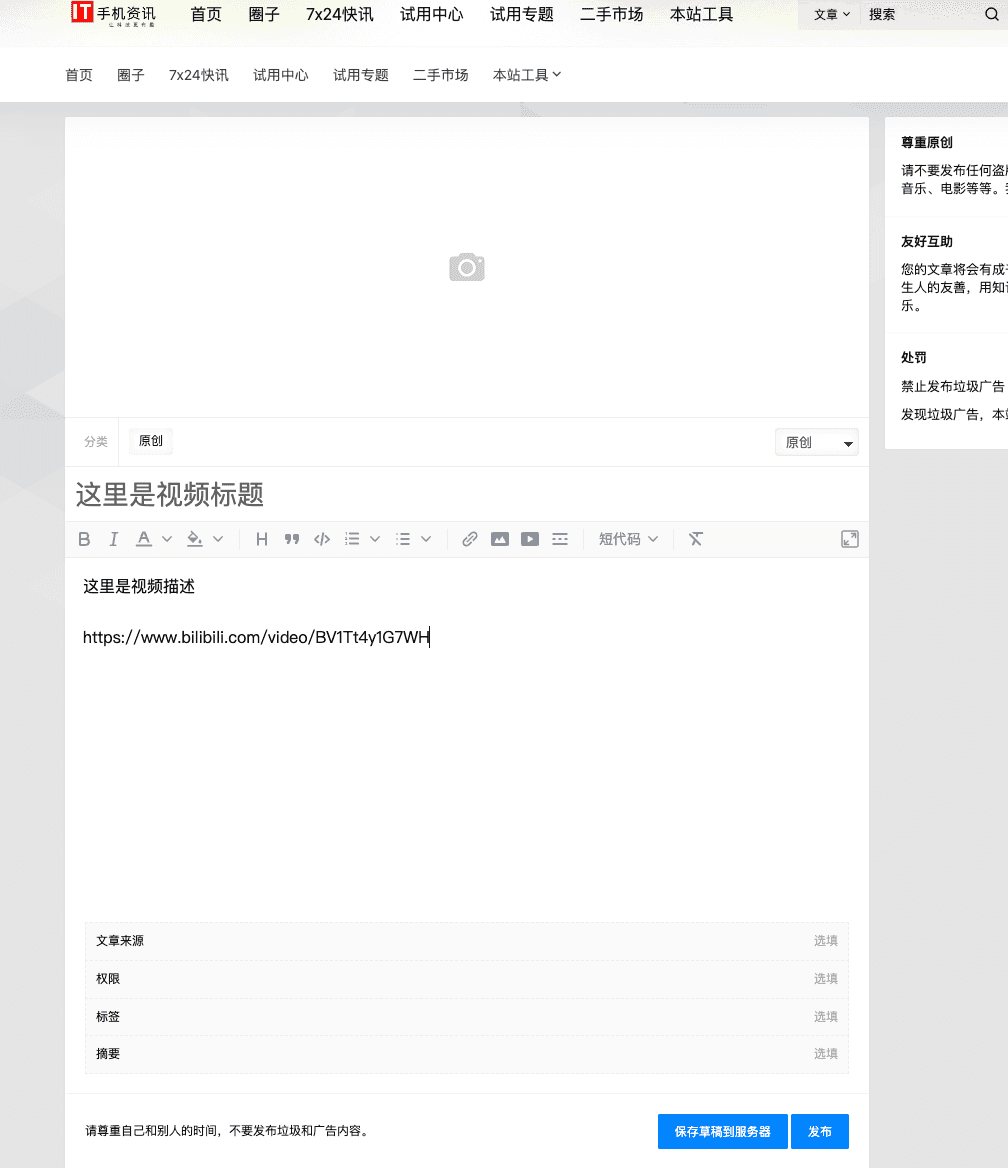Open 试用中心 in the secondary navigation
Viewport: 1008px width, 1168px height.
tap(281, 75)
